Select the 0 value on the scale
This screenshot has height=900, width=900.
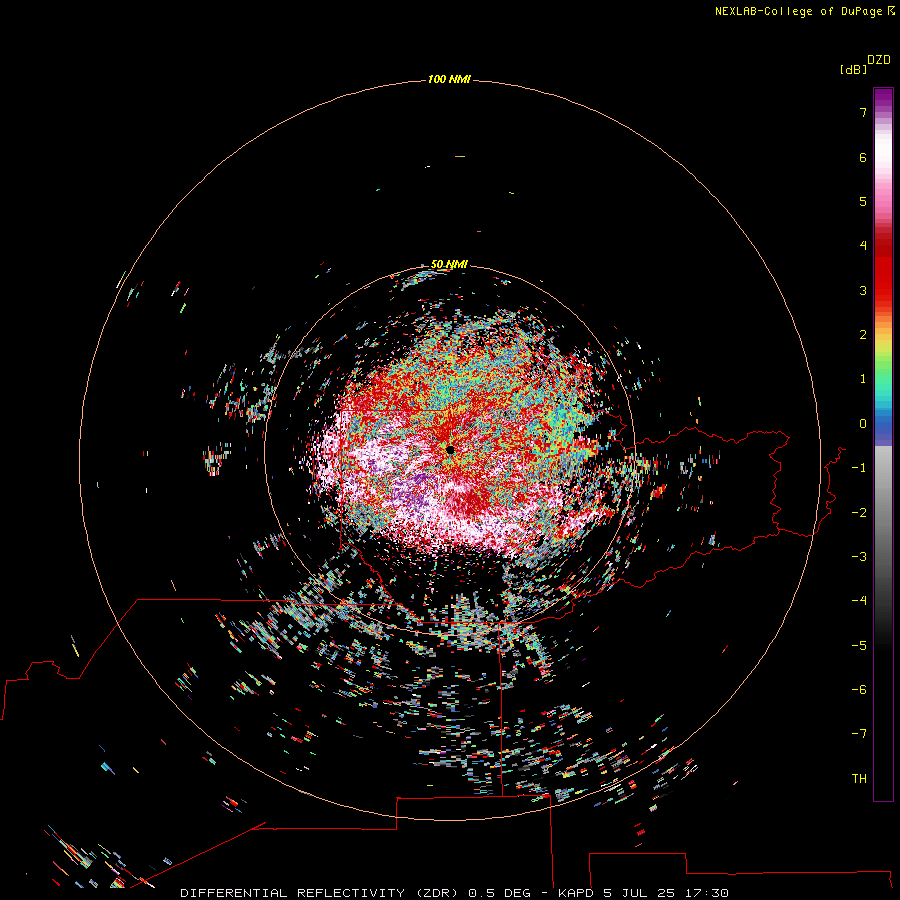coord(863,424)
